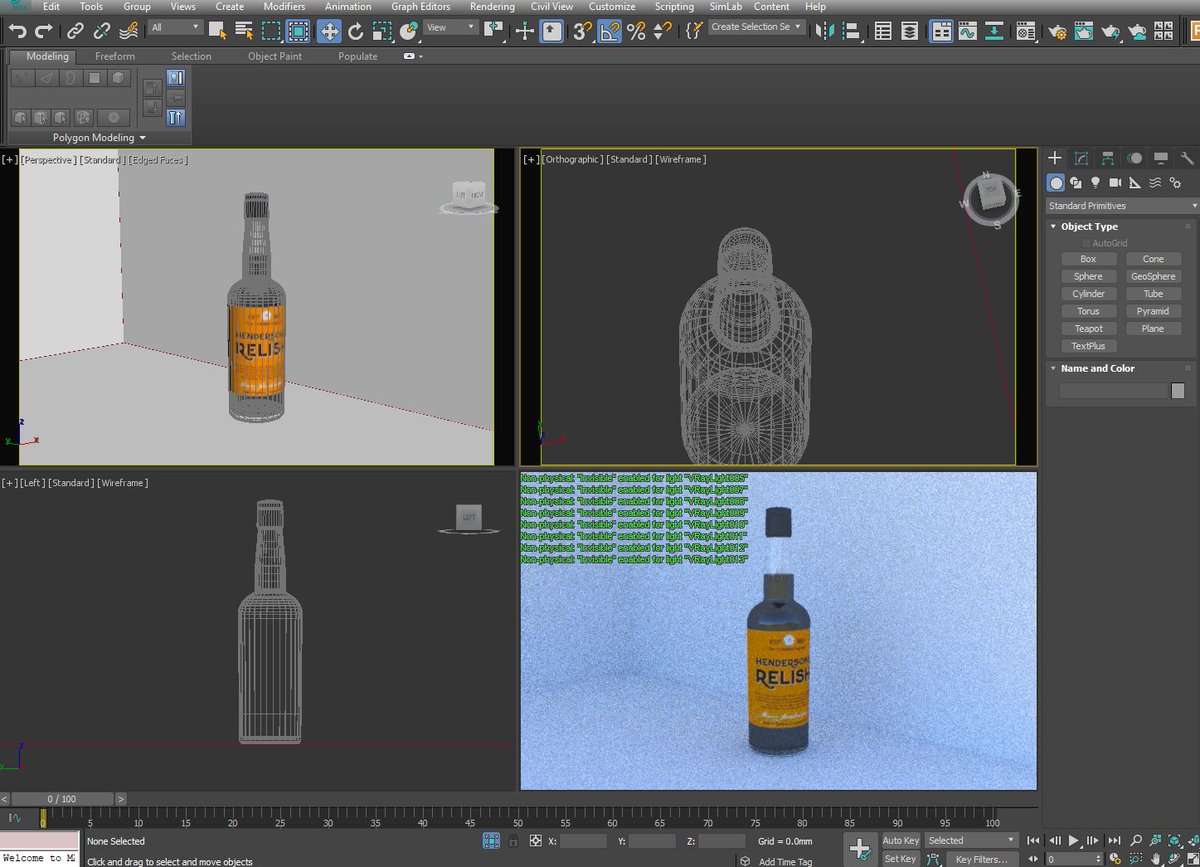Open the Key Filters dialog
Image resolution: width=1200 pixels, height=867 pixels.
click(981, 858)
